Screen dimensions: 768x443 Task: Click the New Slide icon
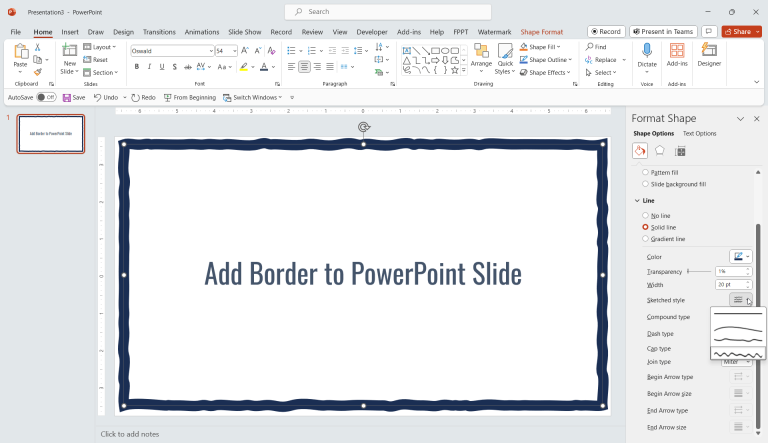(x=69, y=52)
